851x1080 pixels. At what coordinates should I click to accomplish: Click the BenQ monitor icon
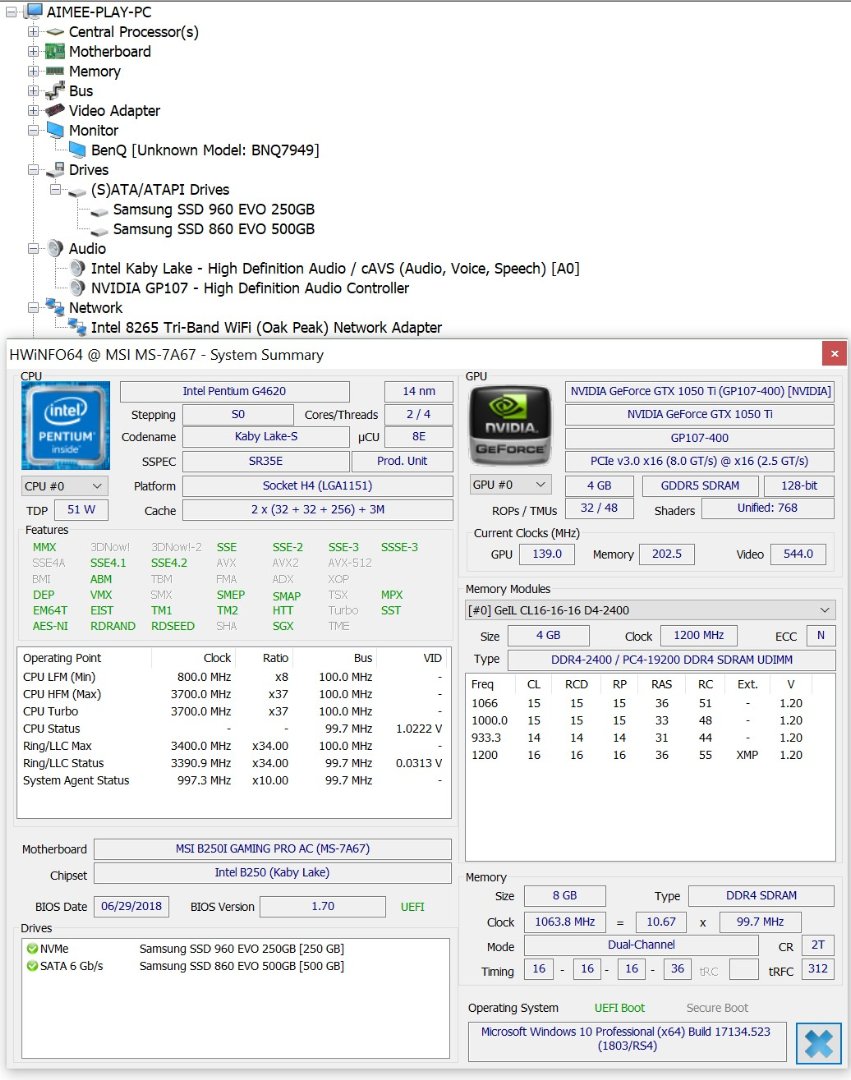(77, 150)
